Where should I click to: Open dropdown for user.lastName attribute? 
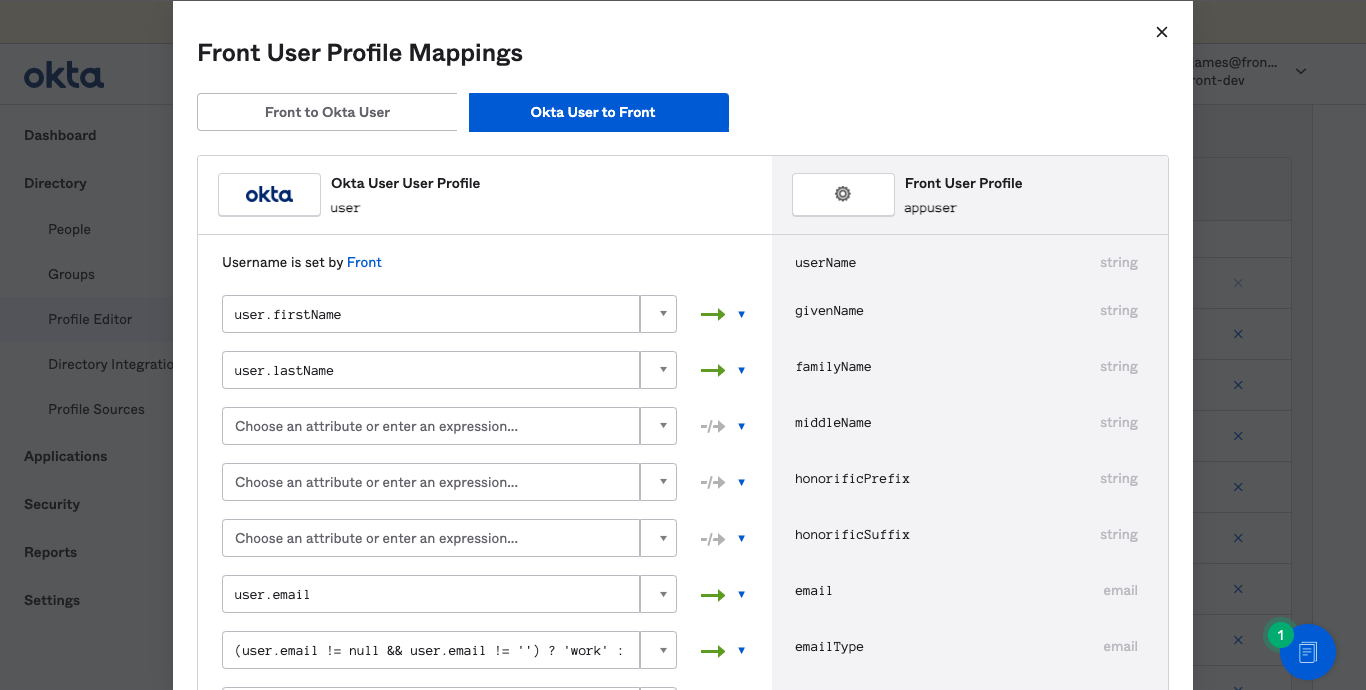tap(659, 370)
